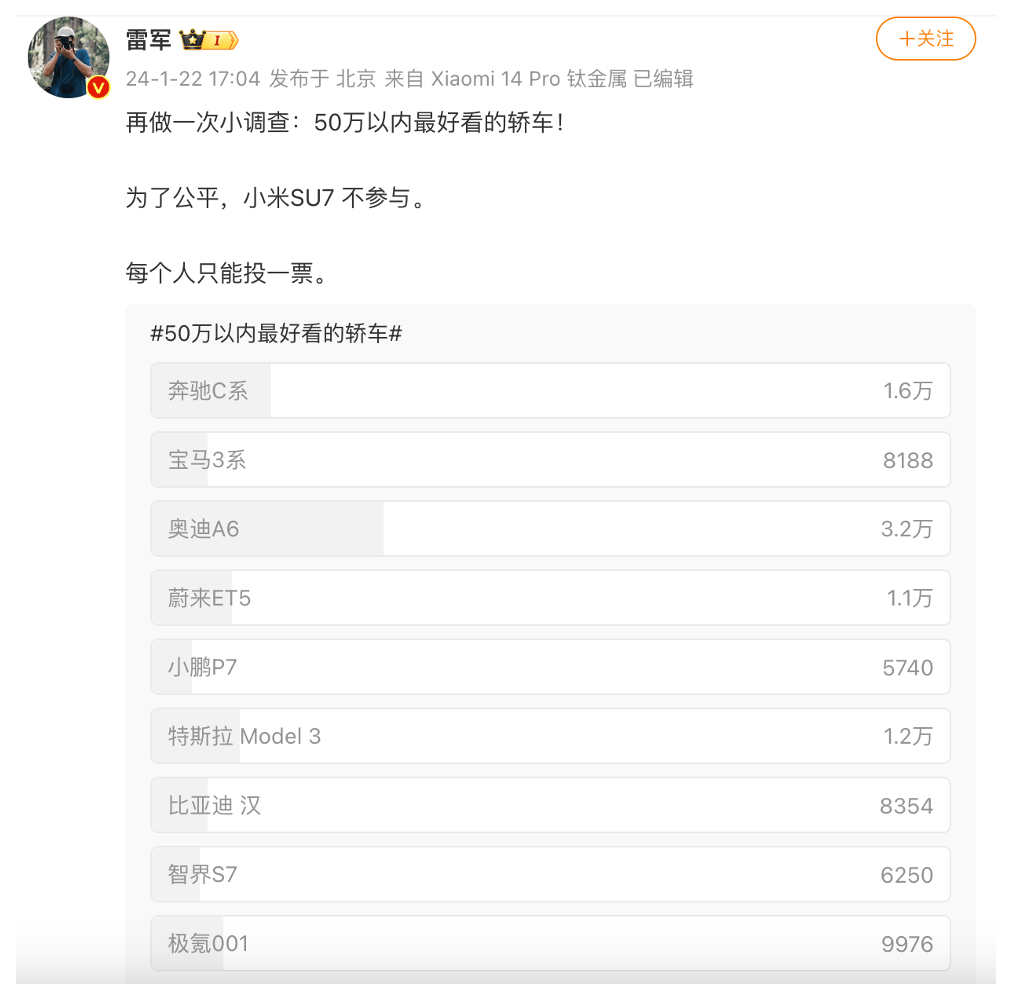Image resolution: width=1014 pixels, height=996 pixels.
Task: Choose 蔚来ET5 in the poll
Action: tap(550, 598)
